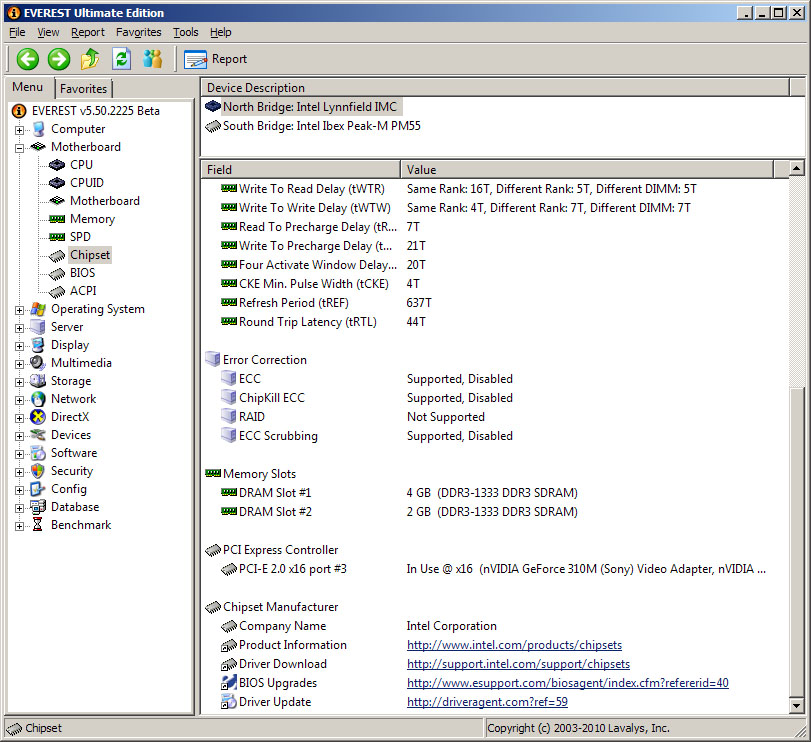Expand the Computer tree node

point(19,130)
